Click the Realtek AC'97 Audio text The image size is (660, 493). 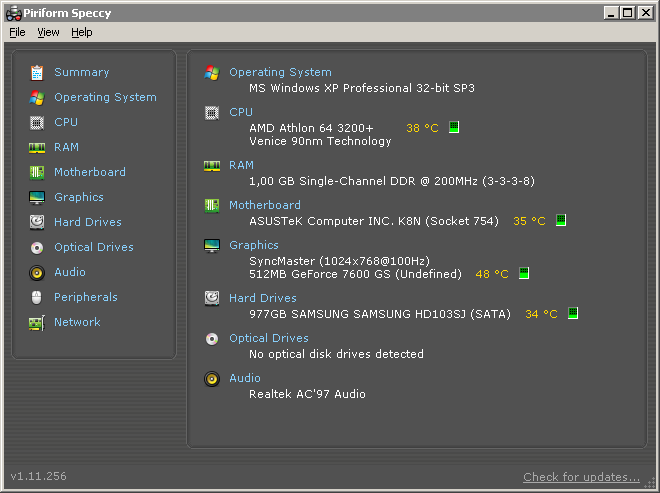click(307, 394)
